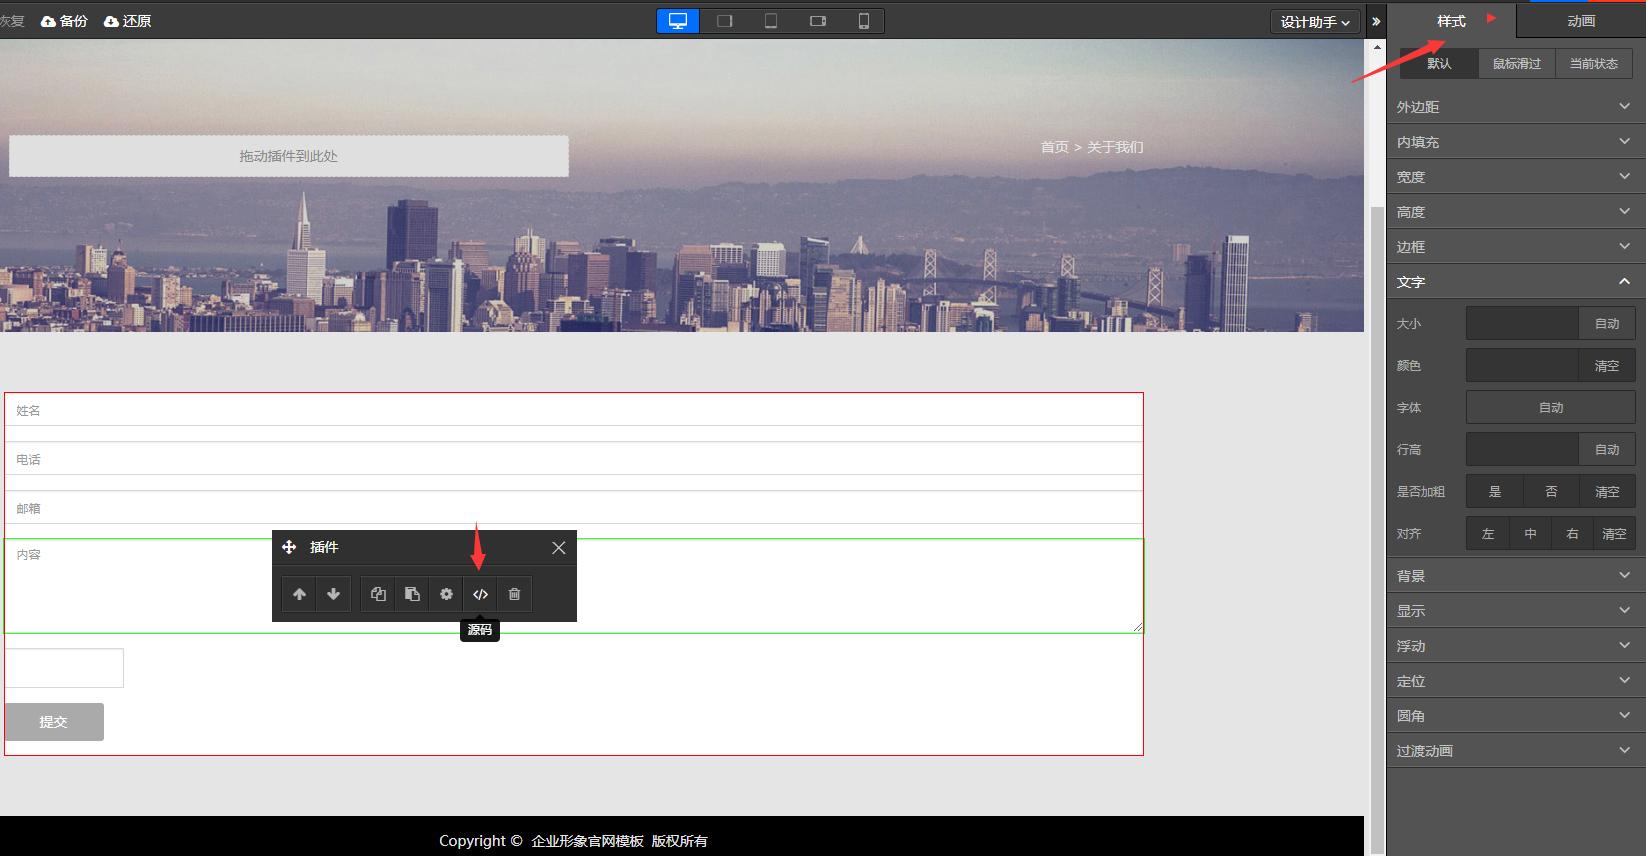Move the plugin up with the arrow
1646x856 pixels.
pyautogui.click(x=299, y=594)
